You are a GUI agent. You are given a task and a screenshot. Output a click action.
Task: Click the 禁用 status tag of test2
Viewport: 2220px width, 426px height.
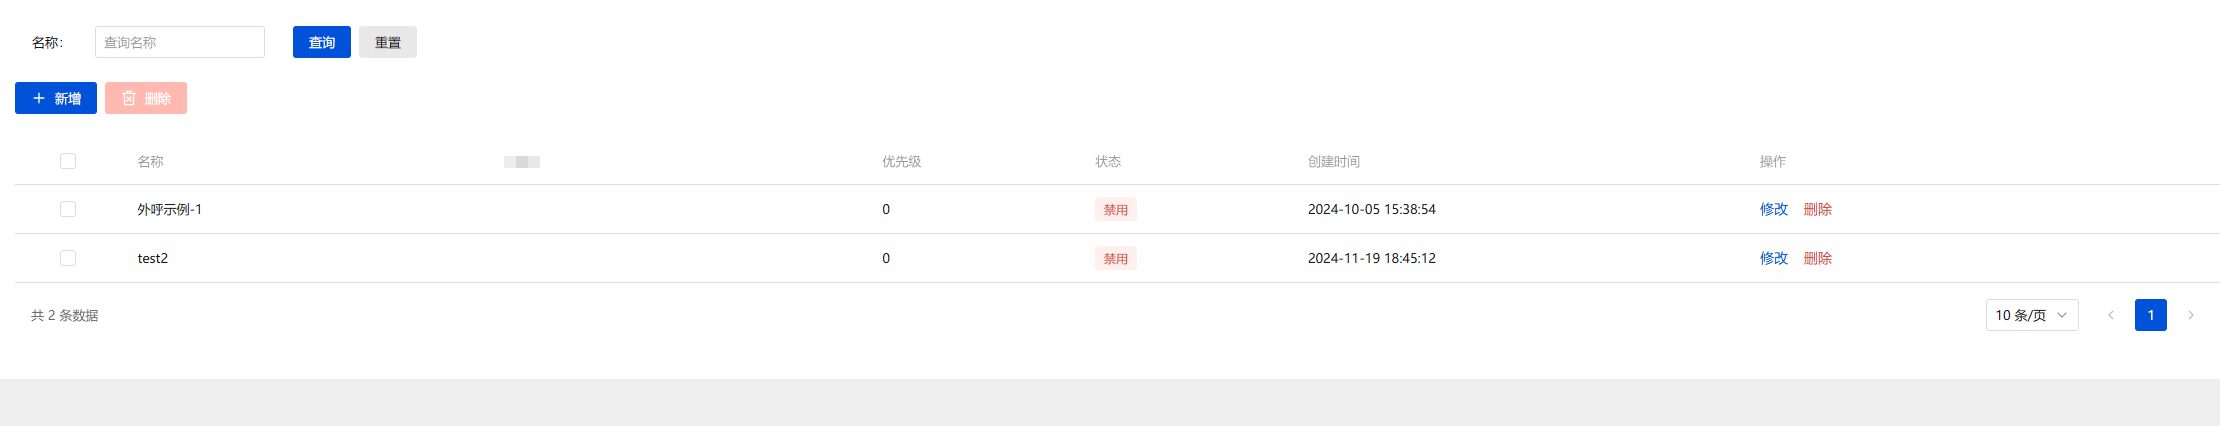click(1115, 259)
